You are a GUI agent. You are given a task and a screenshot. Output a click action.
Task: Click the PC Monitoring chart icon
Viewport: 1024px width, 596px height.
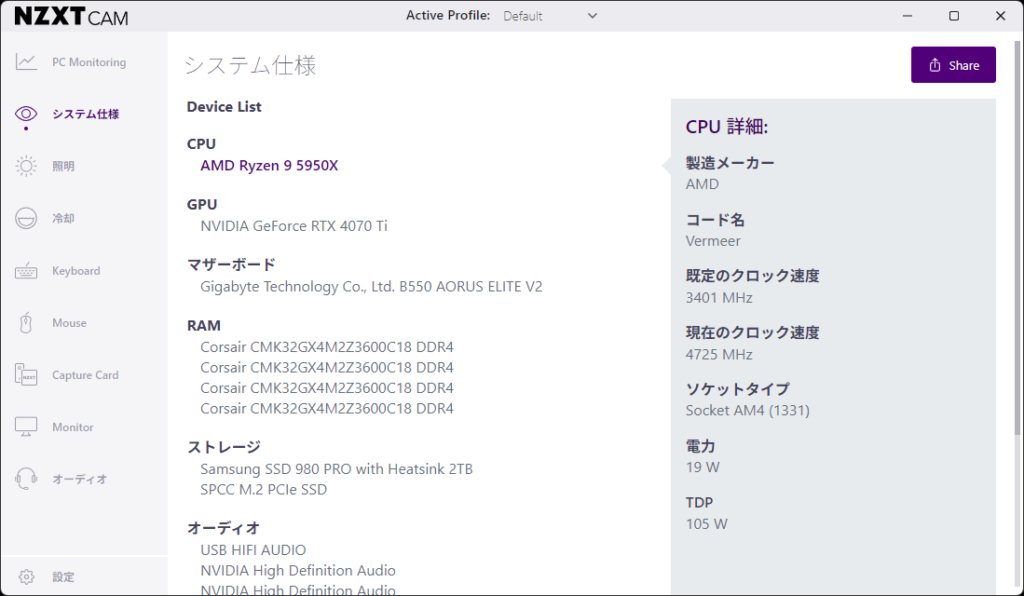pyautogui.click(x=26, y=62)
